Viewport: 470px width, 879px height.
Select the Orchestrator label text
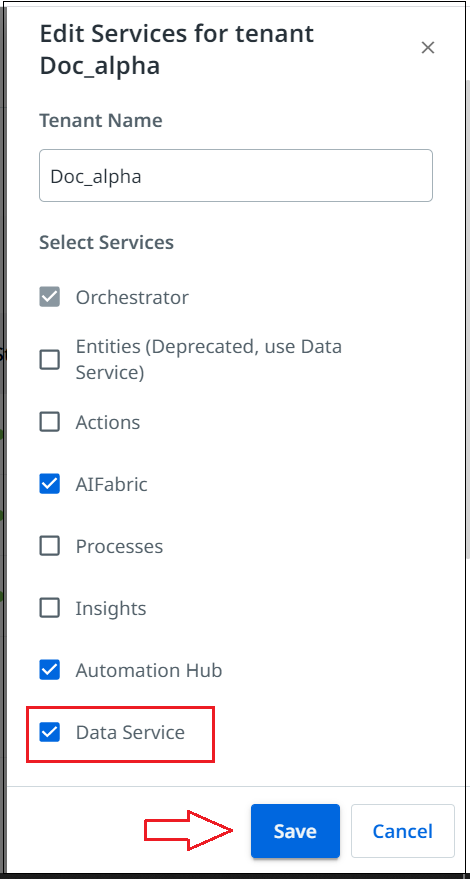[132, 297]
